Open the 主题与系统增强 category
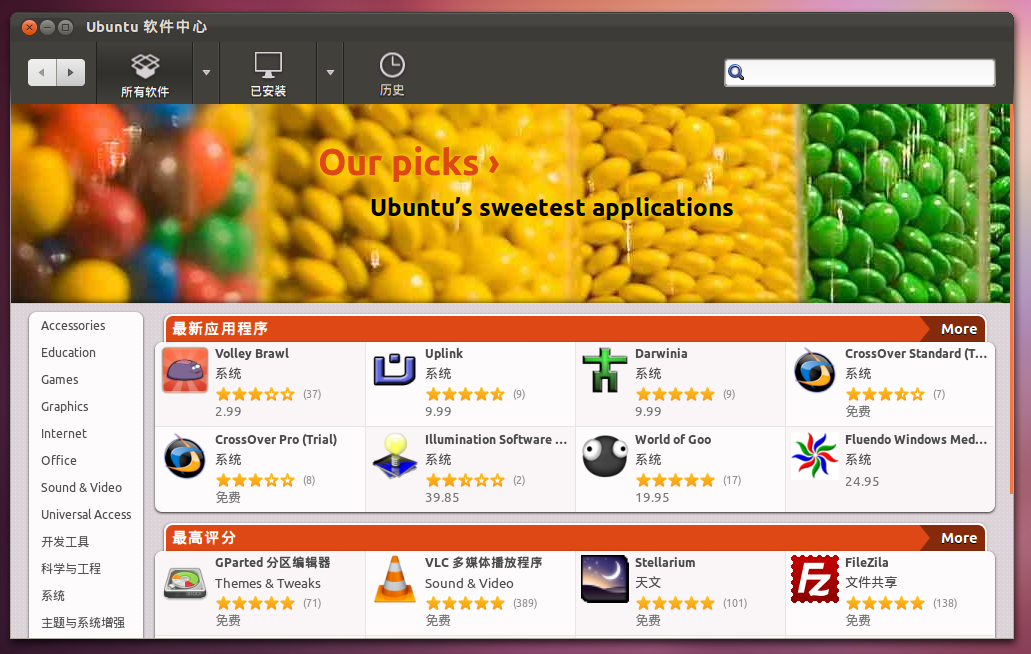Image resolution: width=1031 pixels, height=654 pixels. point(83,622)
